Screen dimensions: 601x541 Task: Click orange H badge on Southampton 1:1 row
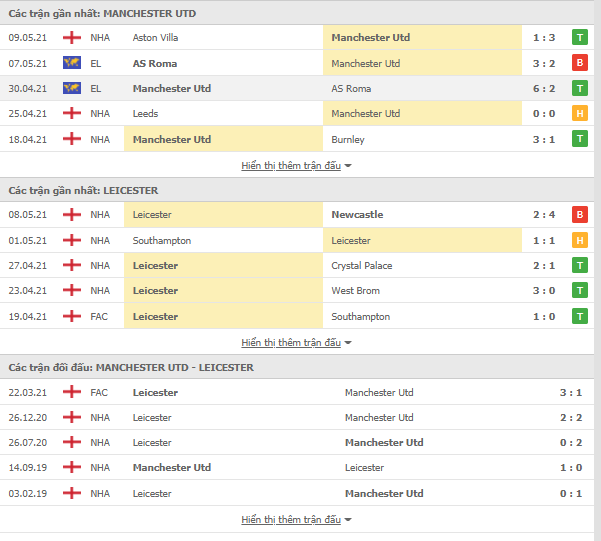point(580,240)
